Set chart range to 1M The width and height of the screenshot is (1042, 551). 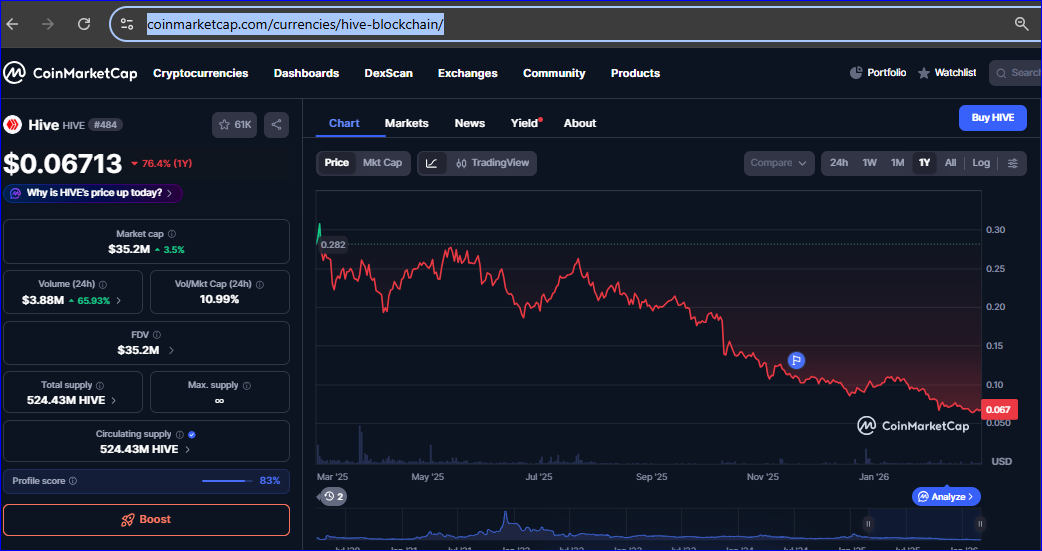pyautogui.click(x=897, y=163)
